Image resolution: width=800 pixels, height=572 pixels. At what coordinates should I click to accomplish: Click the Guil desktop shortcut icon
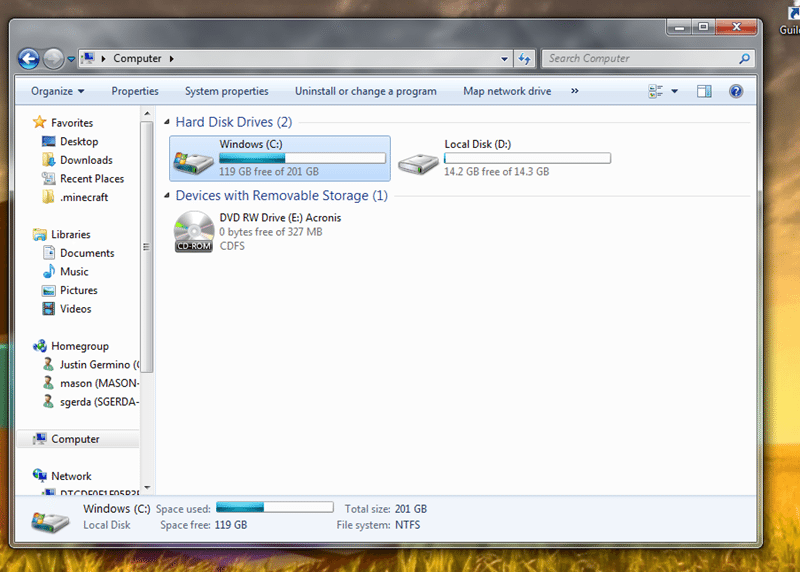point(790,19)
